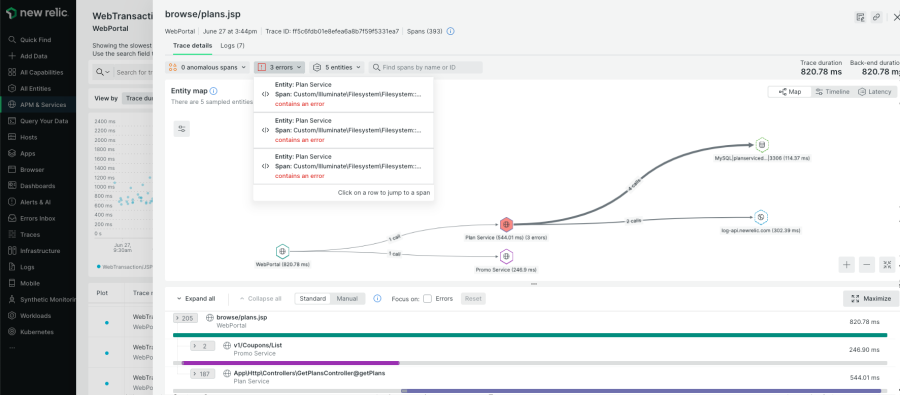Click the log-api.newrelic.com node

click(x=761, y=217)
